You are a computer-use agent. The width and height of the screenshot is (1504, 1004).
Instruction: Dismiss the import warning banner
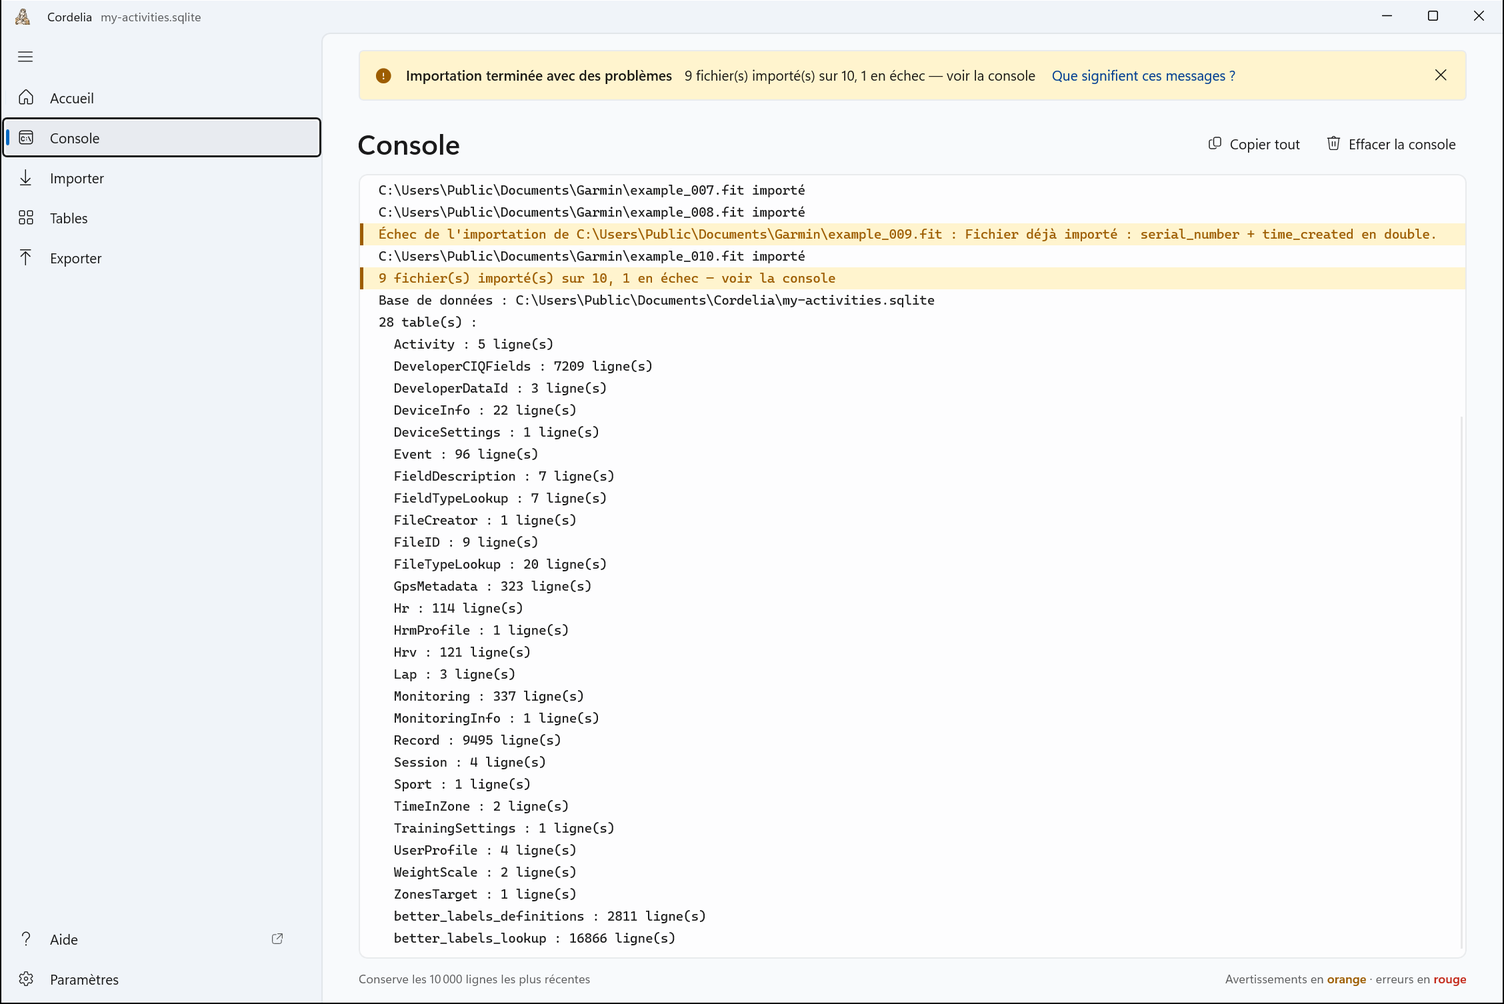(1440, 75)
